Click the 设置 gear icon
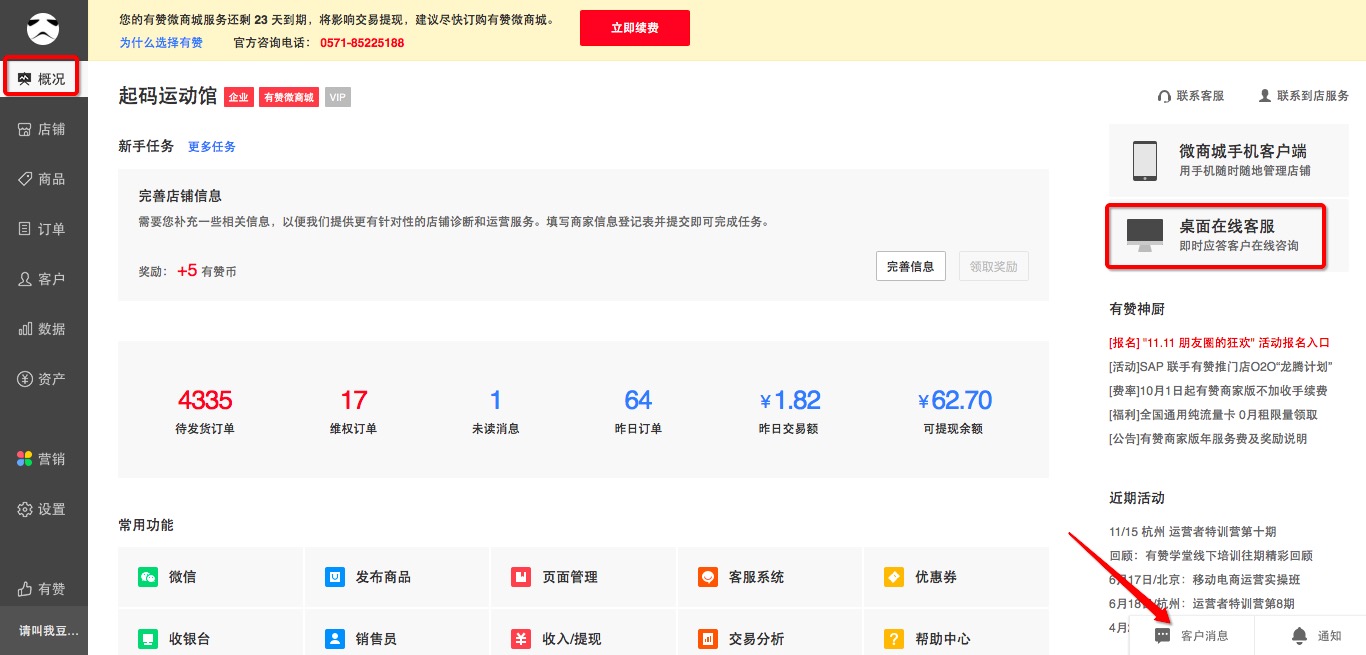 pos(25,509)
